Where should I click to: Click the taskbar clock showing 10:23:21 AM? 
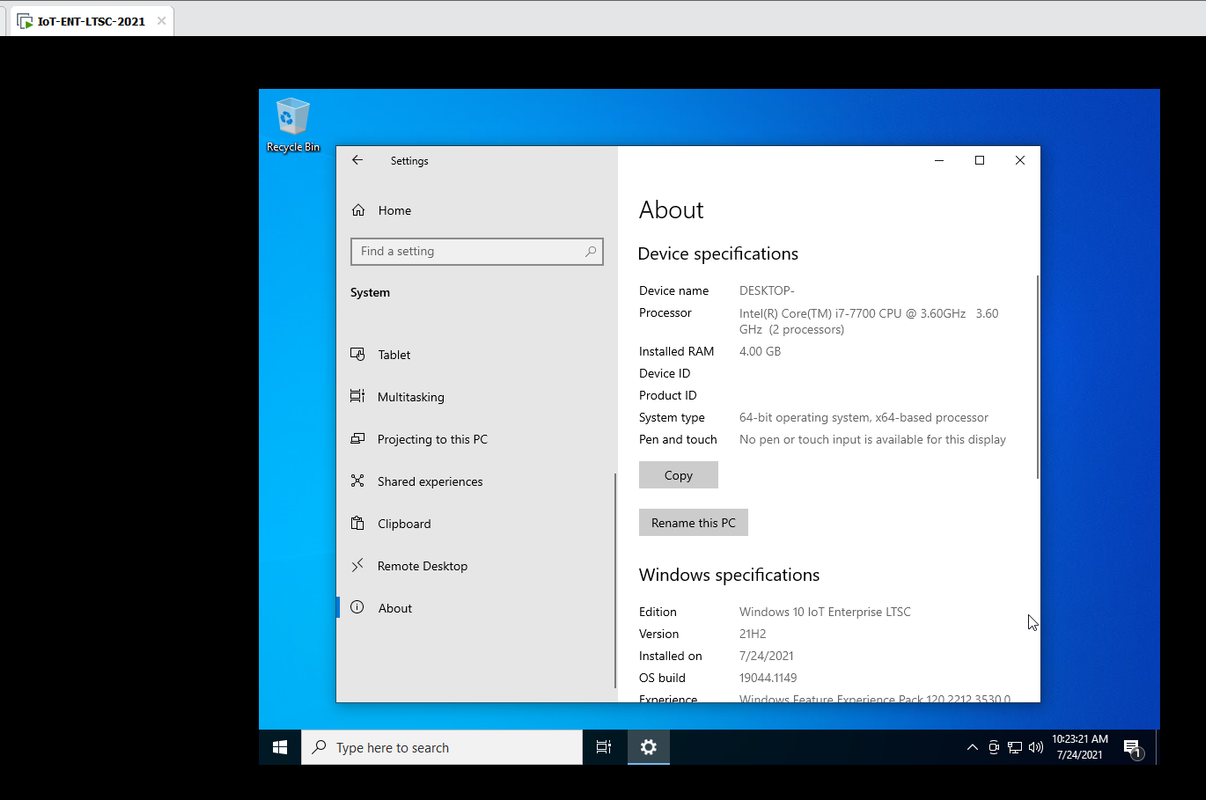click(1079, 747)
